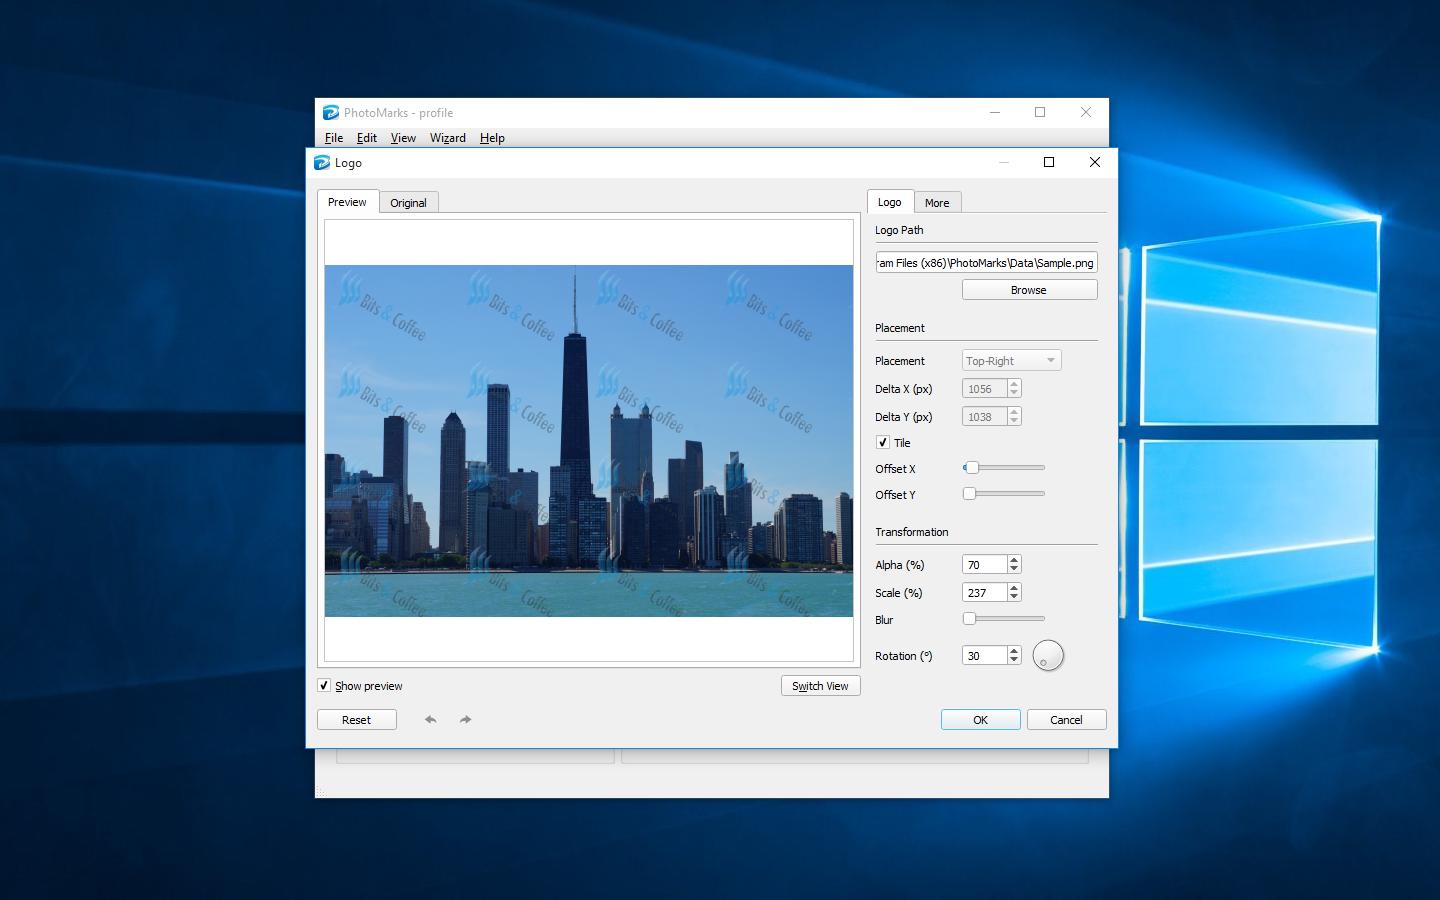Click the rotation dial knob
This screenshot has height=900, width=1440.
tap(1047, 655)
